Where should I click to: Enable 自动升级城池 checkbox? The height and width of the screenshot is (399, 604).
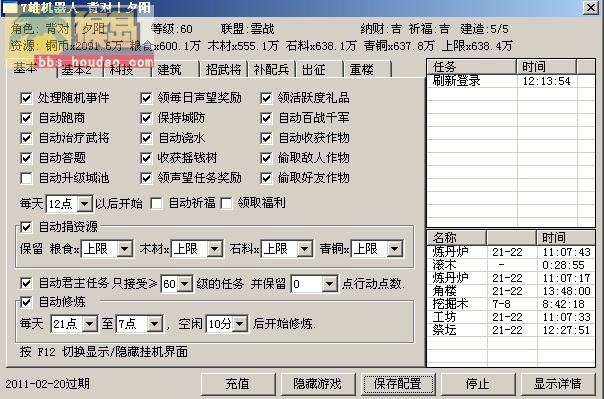26,178
